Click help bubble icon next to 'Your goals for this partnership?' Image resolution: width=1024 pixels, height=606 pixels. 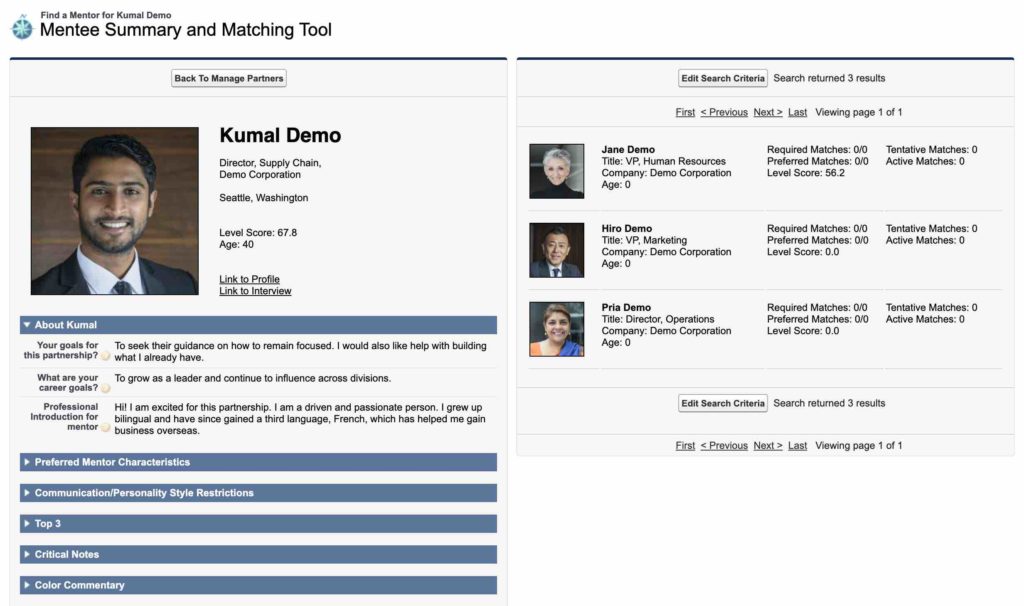105,356
